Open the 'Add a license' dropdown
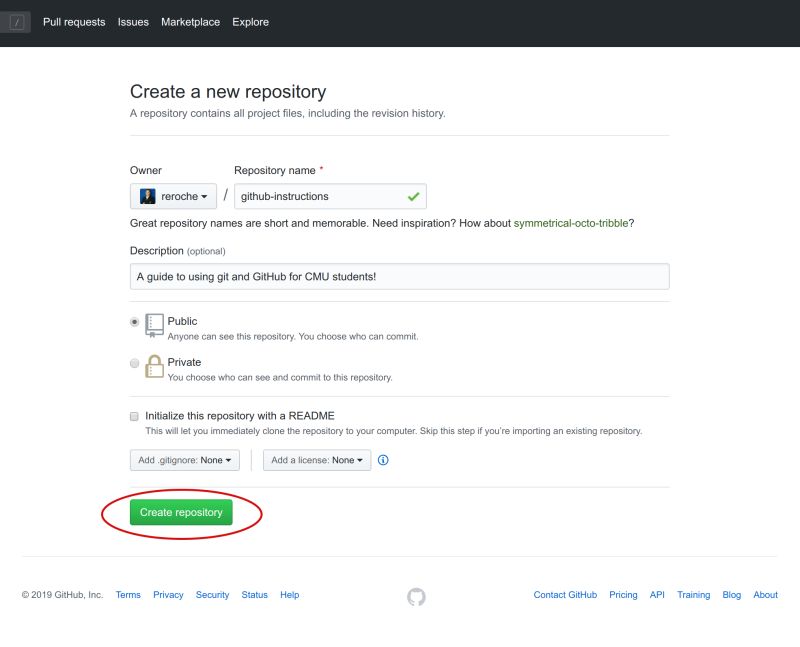Image resolution: width=800 pixels, height=647 pixels. pos(316,460)
